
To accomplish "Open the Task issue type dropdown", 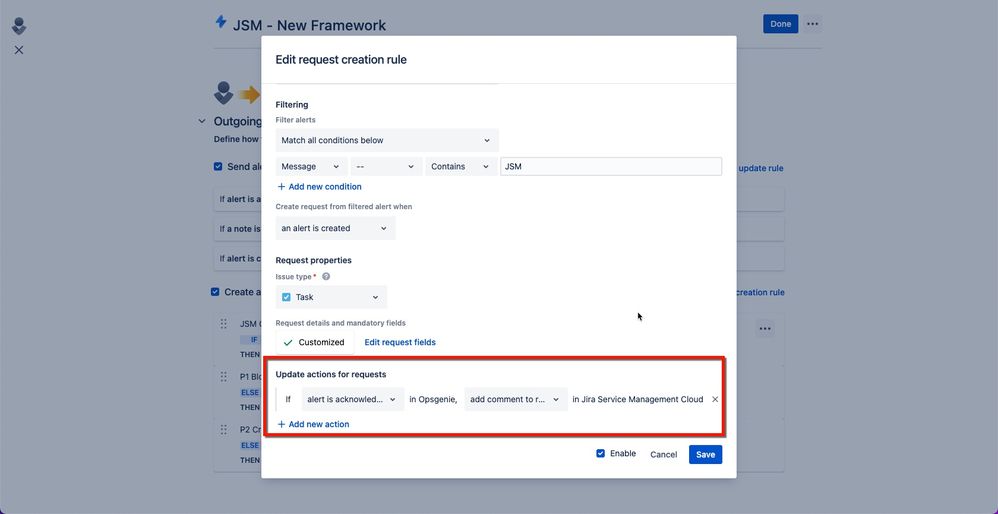I will (331, 297).
